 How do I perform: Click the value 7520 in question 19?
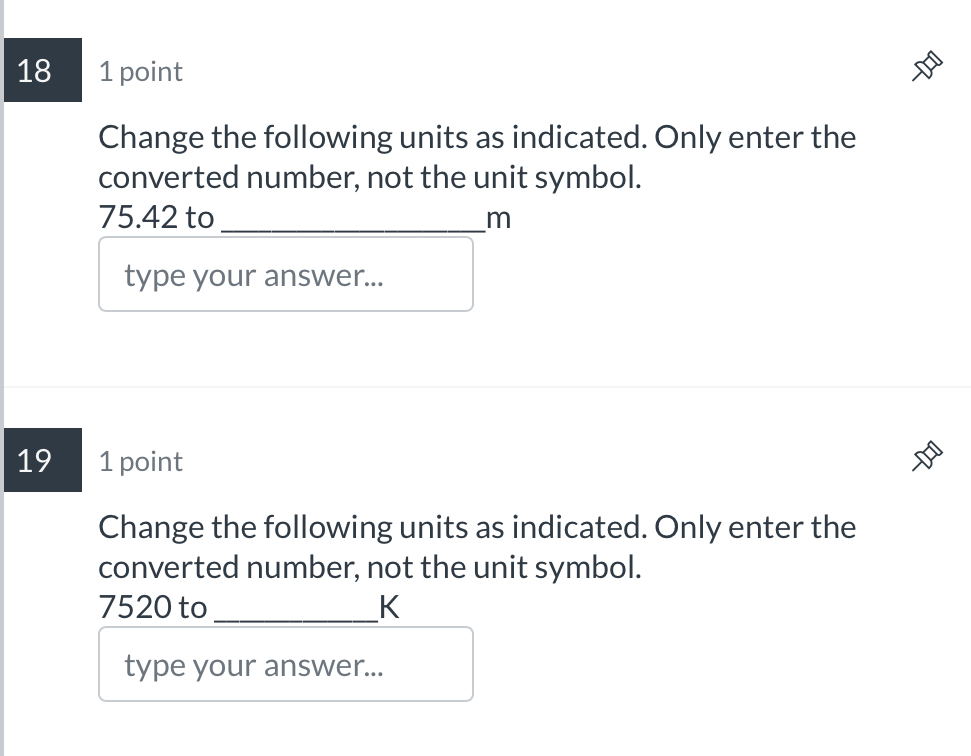click(135, 607)
